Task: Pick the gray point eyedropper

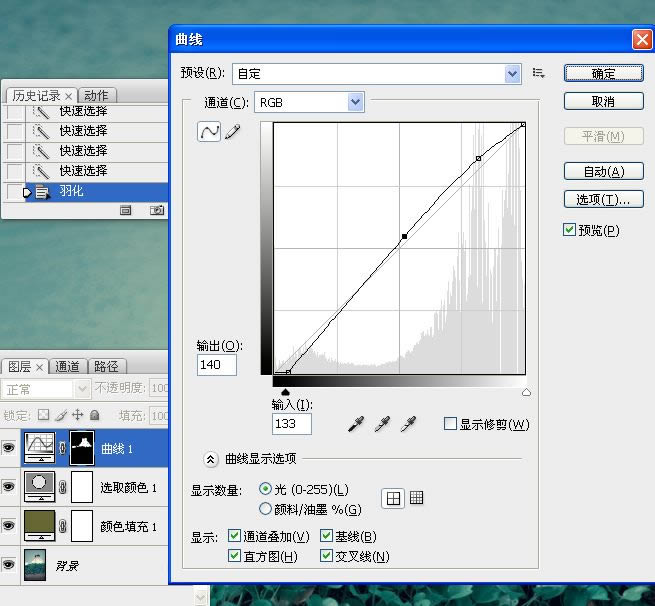Action: (381, 425)
